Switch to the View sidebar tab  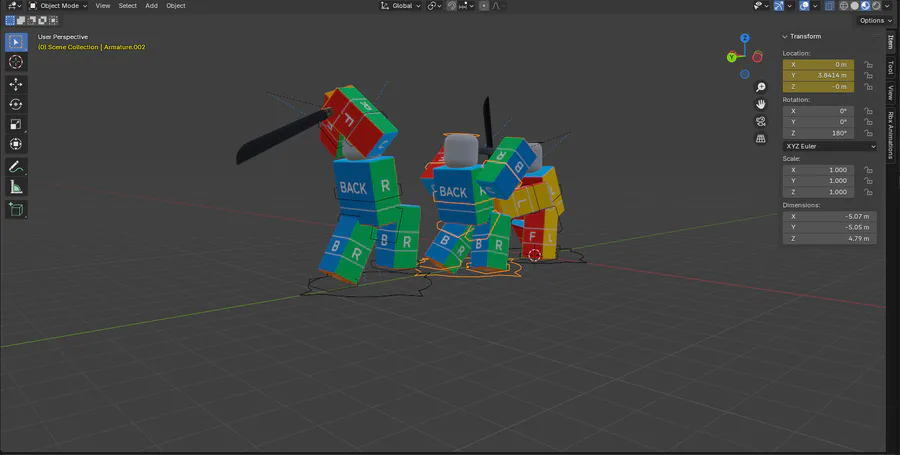pos(890,92)
